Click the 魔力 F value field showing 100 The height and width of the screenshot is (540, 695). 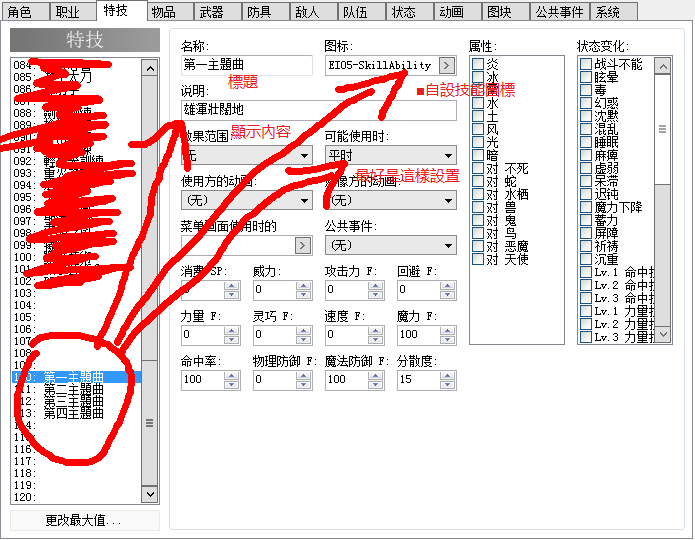tap(418, 335)
